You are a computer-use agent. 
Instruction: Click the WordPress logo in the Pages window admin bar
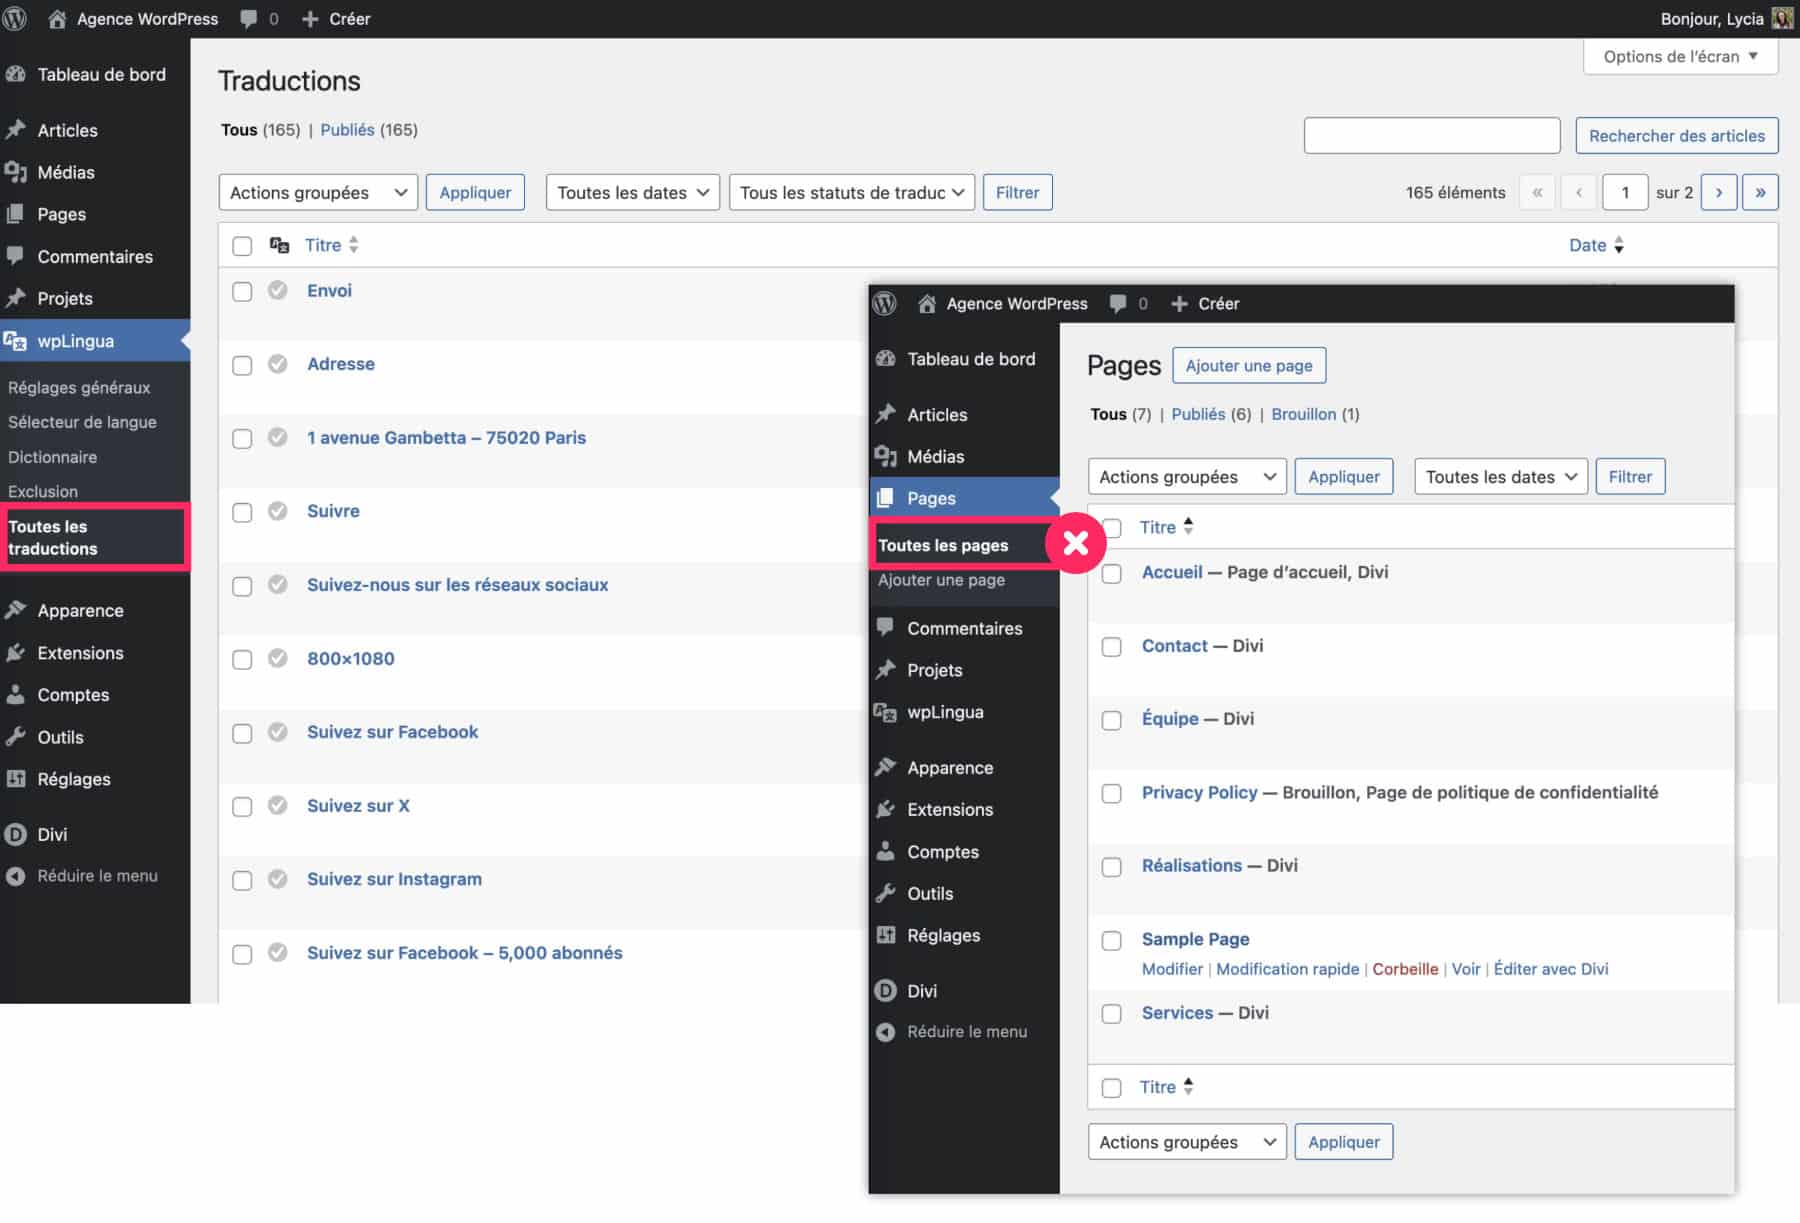point(885,303)
